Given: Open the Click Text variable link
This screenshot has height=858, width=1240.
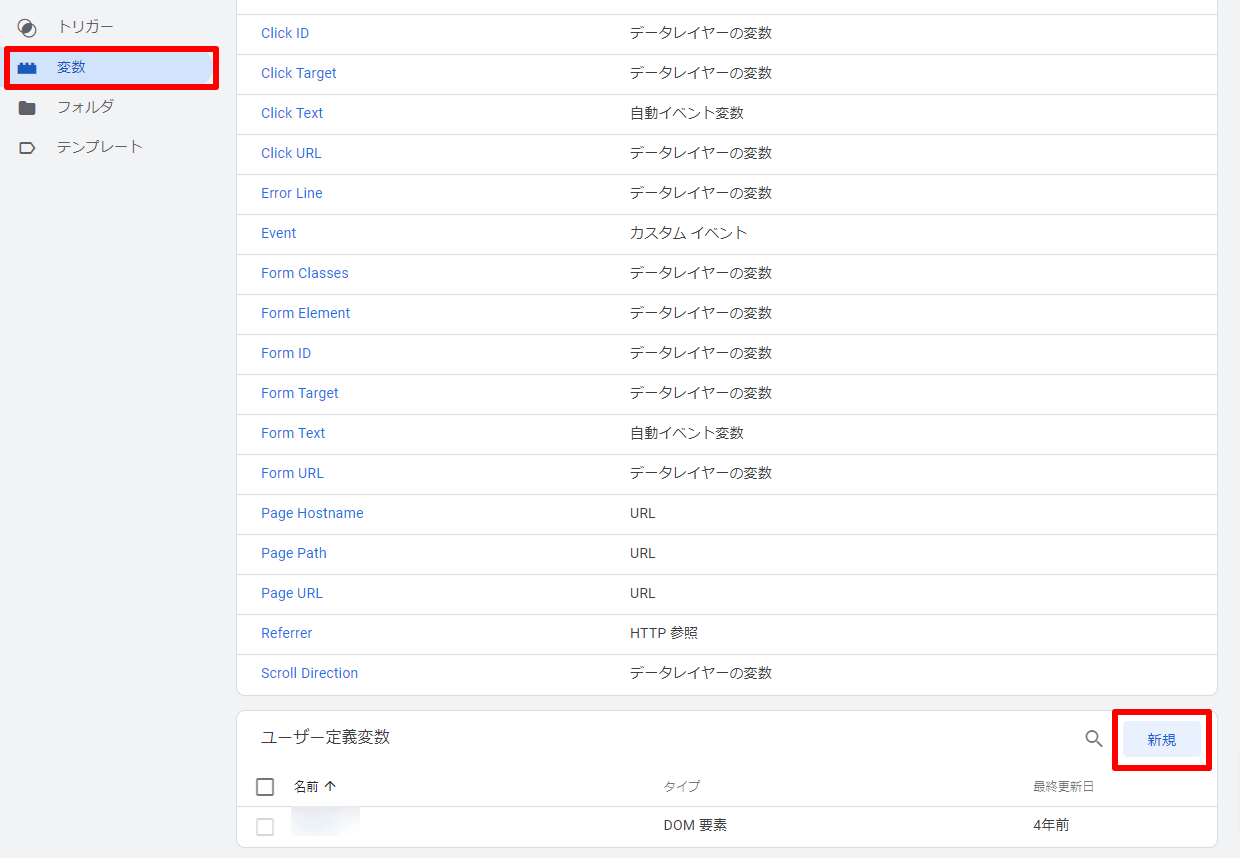Looking at the screenshot, I should coord(292,113).
